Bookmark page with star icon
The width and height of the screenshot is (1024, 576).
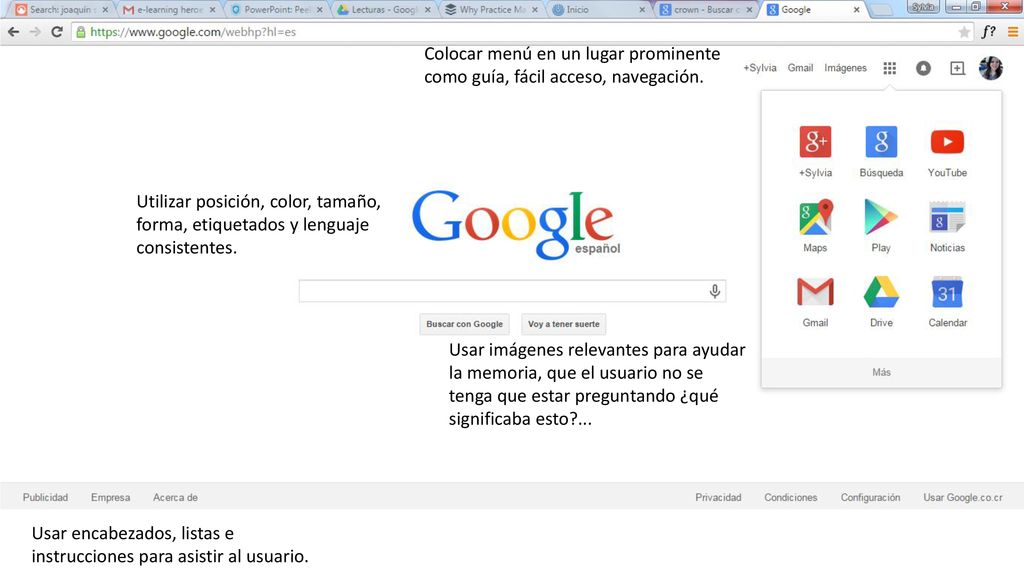[x=964, y=32]
